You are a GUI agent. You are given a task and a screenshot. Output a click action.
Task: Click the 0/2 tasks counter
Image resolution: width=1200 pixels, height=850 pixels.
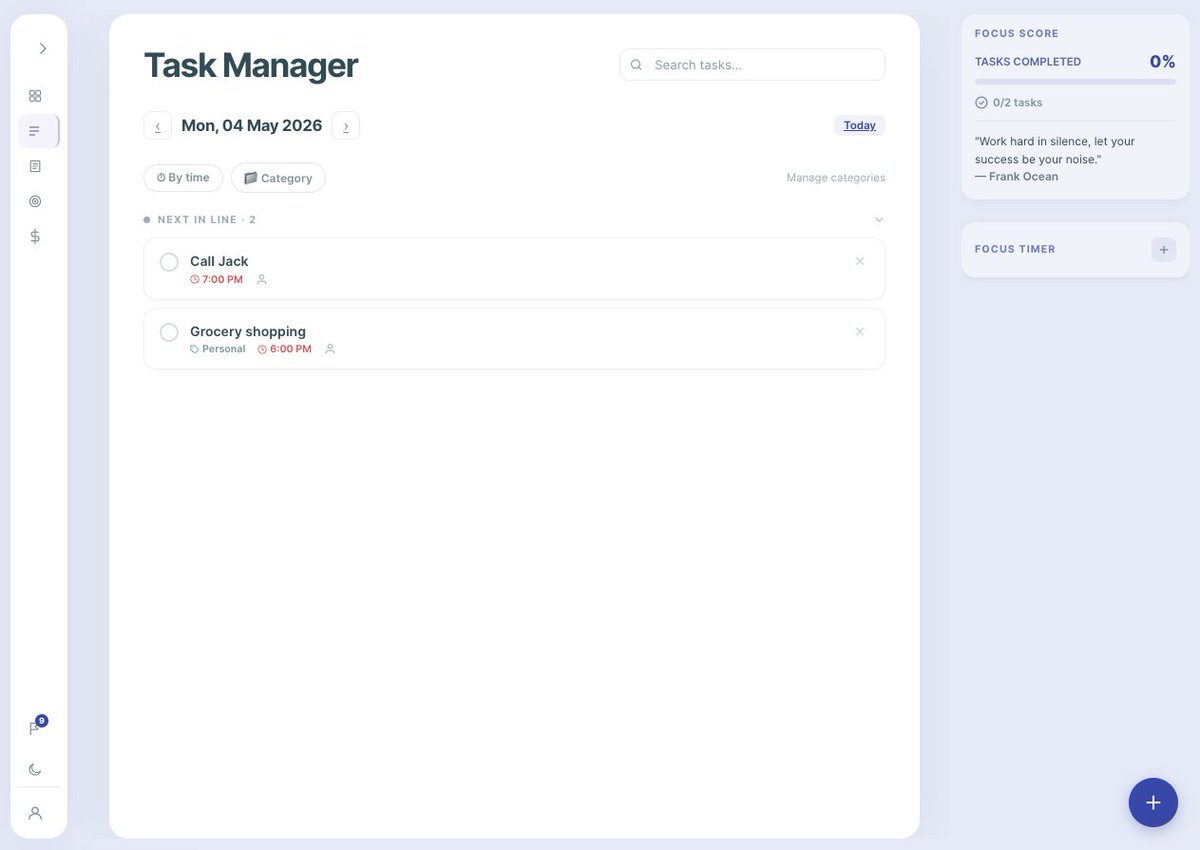click(x=1009, y=102)
